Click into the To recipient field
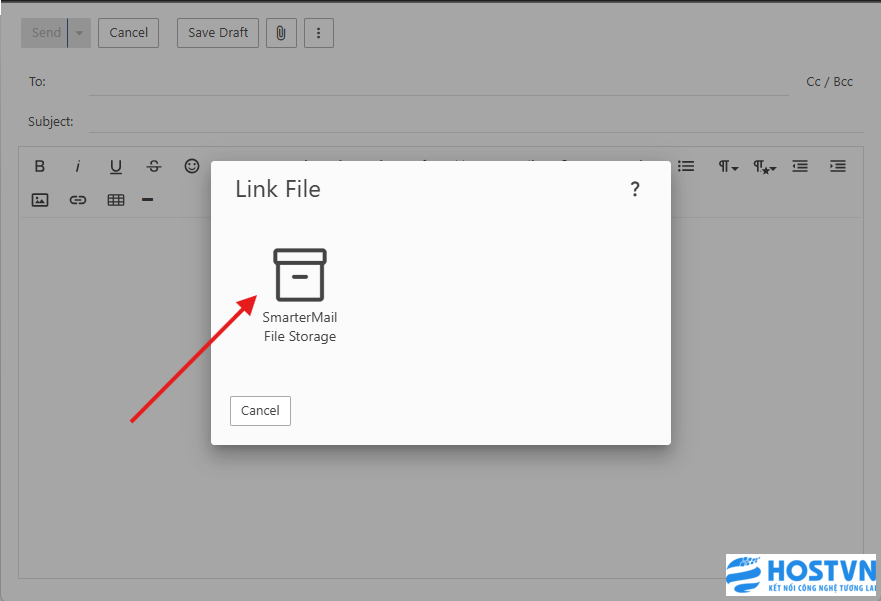Screen dimensions: 881x601 [x=440, y=82]
